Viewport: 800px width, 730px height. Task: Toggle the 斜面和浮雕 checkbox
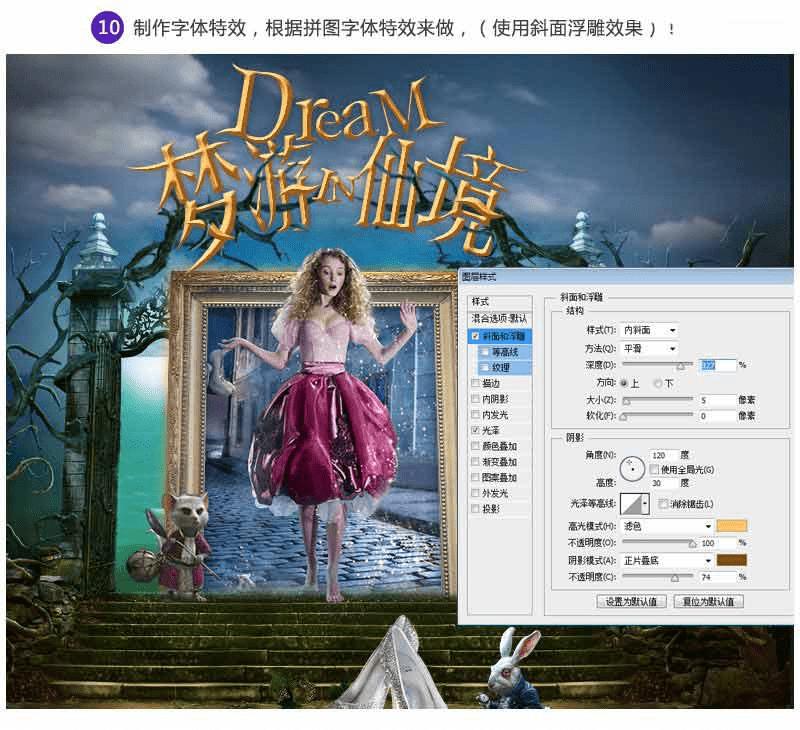(x=476, y=336)
